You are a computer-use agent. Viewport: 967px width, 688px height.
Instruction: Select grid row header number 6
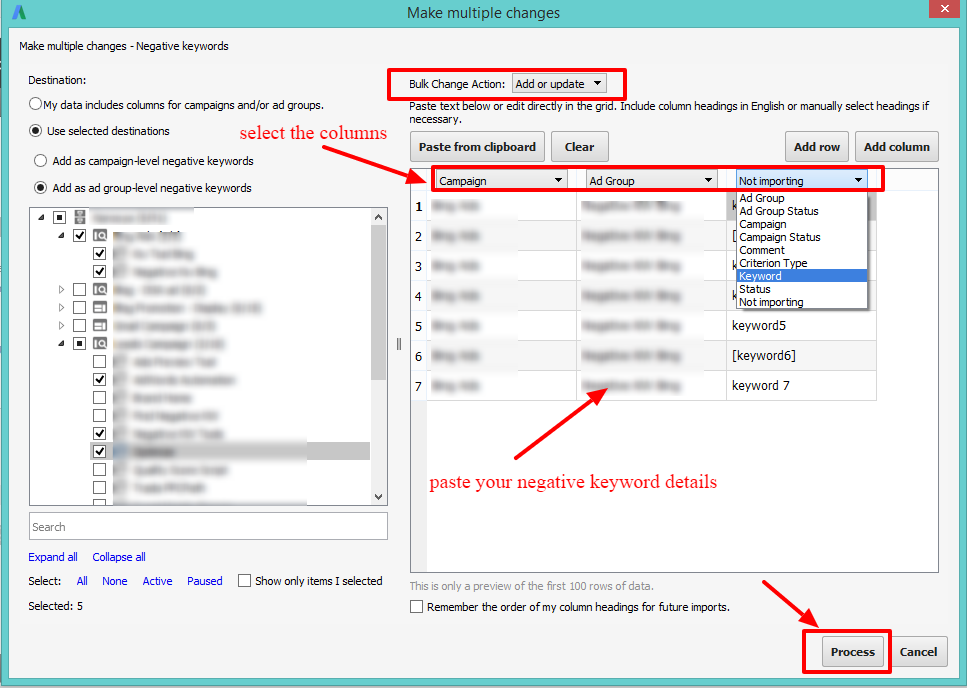coord(419,356)
